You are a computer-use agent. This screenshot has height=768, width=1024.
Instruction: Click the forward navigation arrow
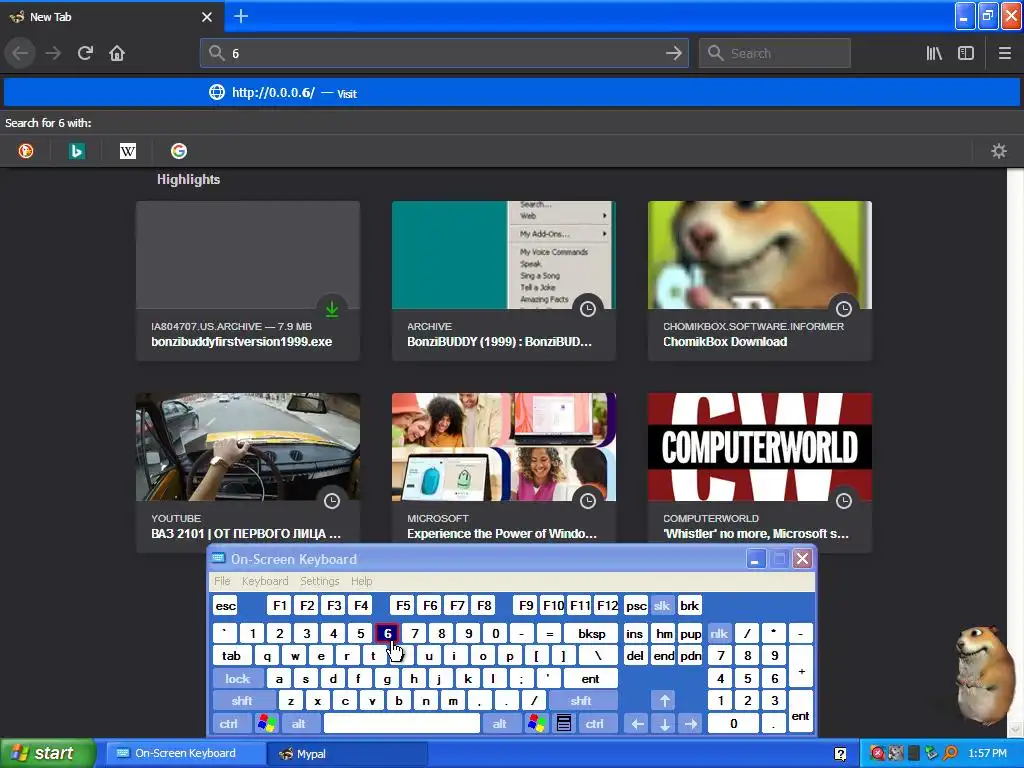tap(53, 53)
